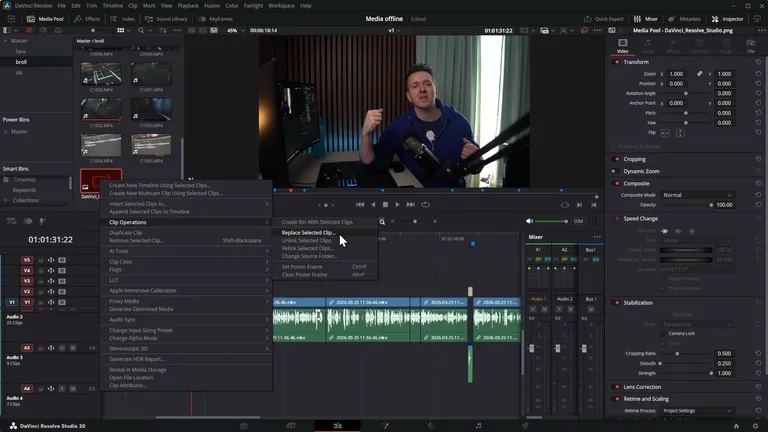Mute track A3 with M button
Viewport: 768px width, 432px height.
[x=72, y=348]
